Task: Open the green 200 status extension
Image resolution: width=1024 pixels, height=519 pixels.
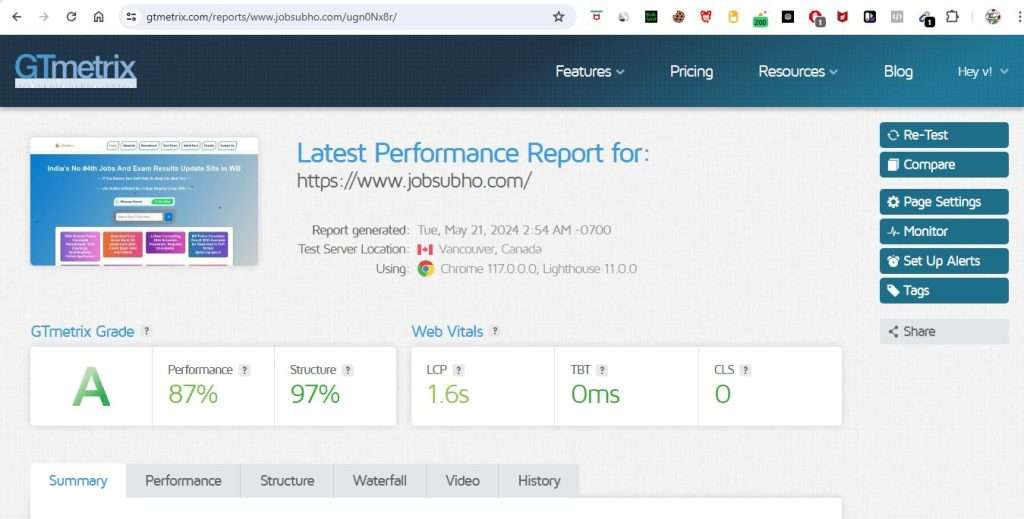Action: point(760,18)
